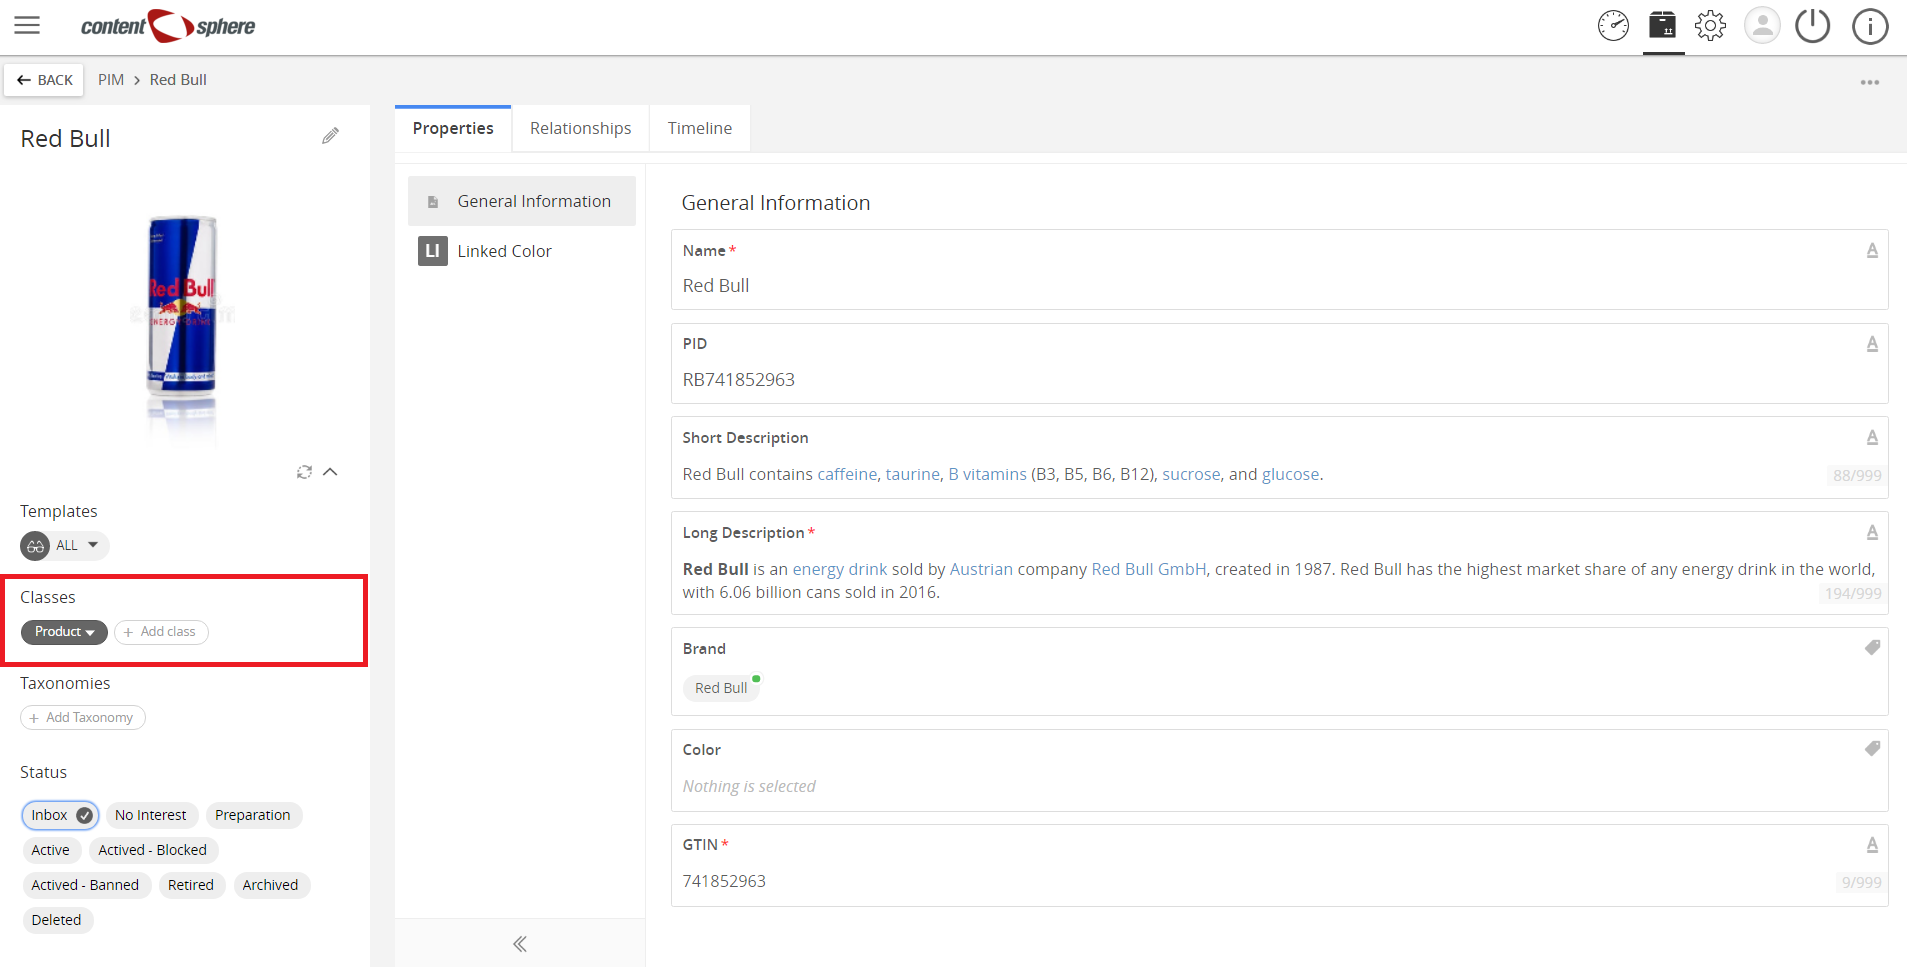This screenshot has height=967, width=1907.
Task: Open the Austrian link in Long Description
Action: 981,570
